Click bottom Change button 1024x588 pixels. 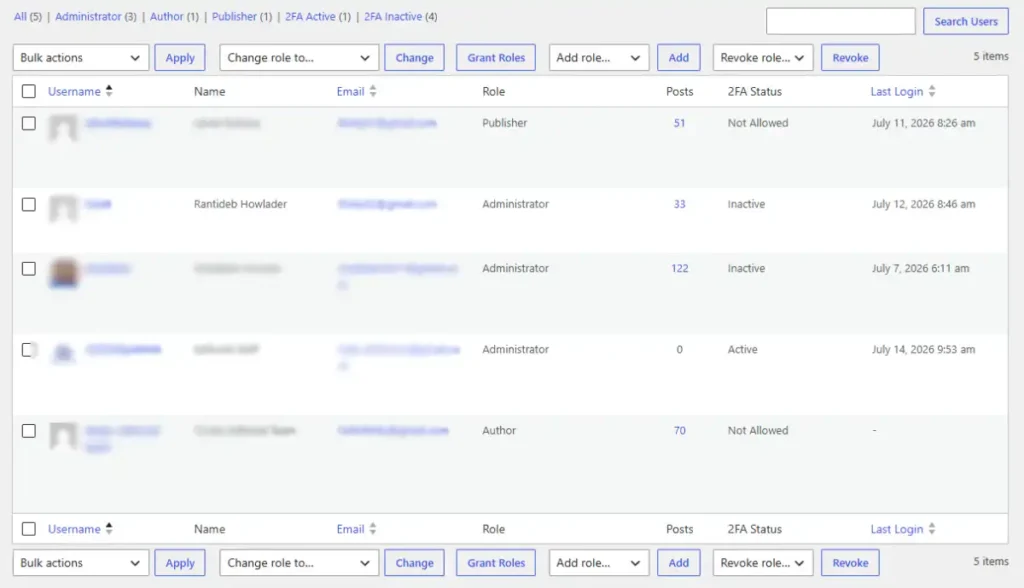[x=414, y=563]
